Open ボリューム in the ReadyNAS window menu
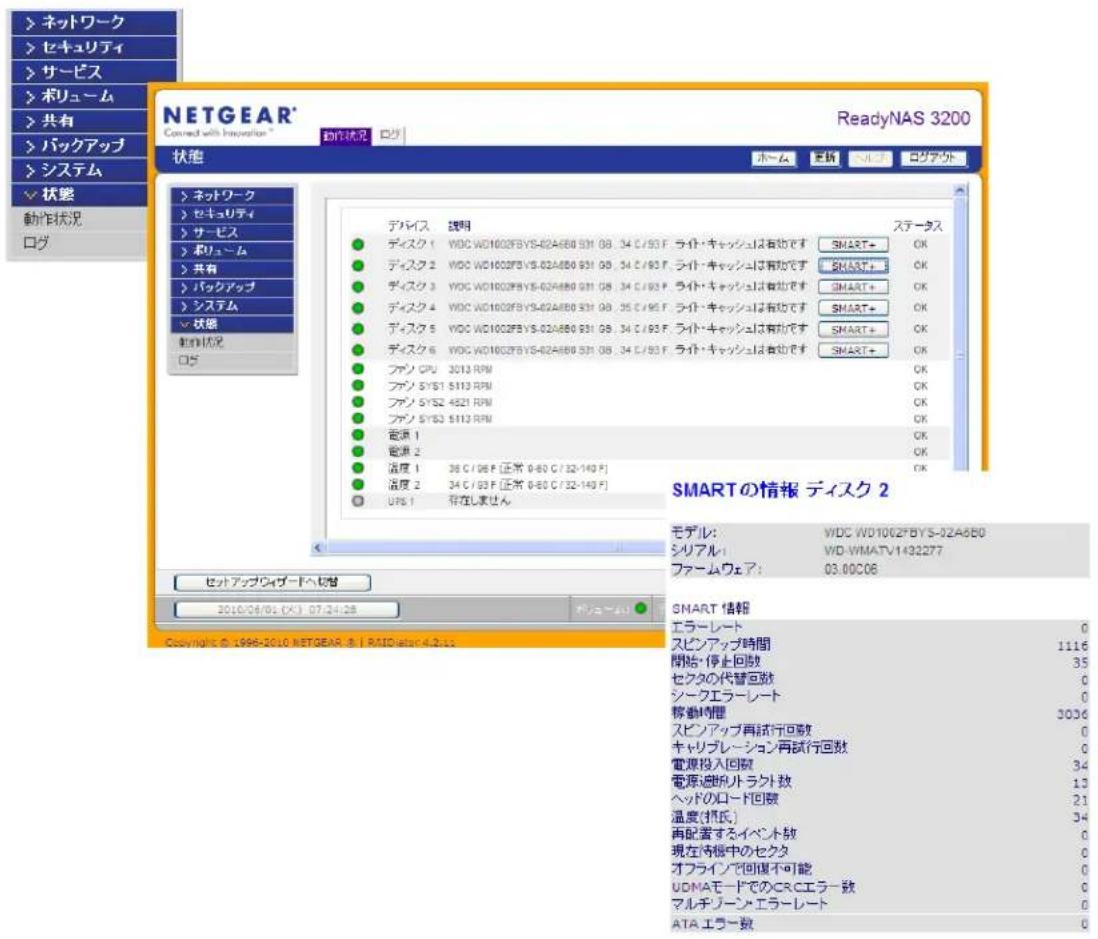1098x939 pixels. (x=232, y=251)
